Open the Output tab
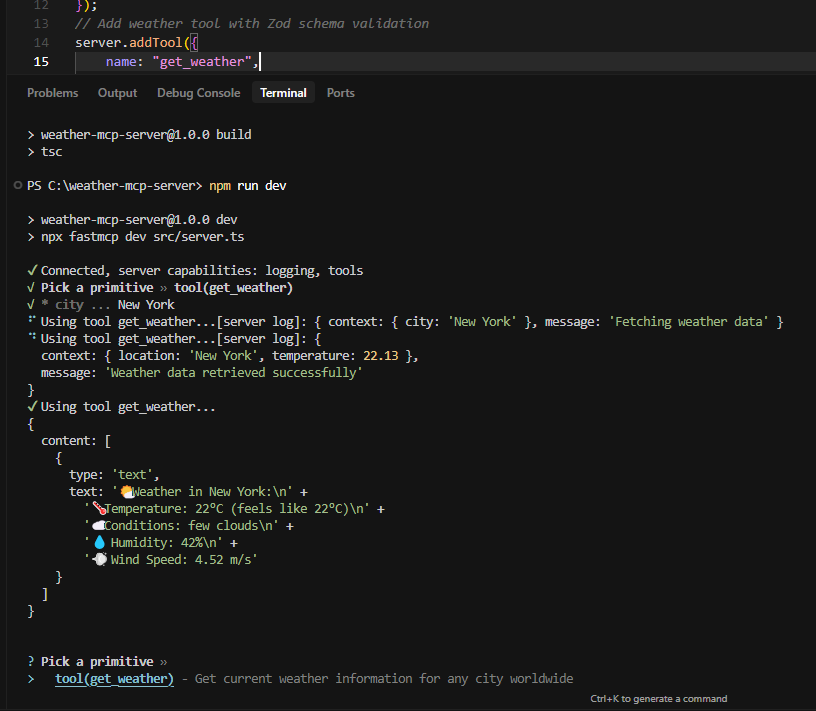The height and width of the screenshot is (711, 816). (118, 93)
